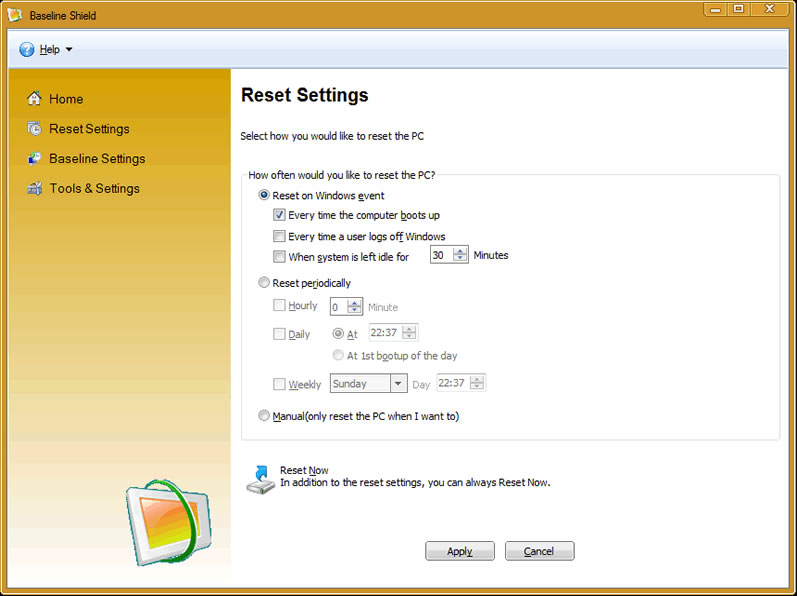The width and height of the screenshot is (797, 596).
Task: Select the daily At time radio button
Action: [338, 333]
